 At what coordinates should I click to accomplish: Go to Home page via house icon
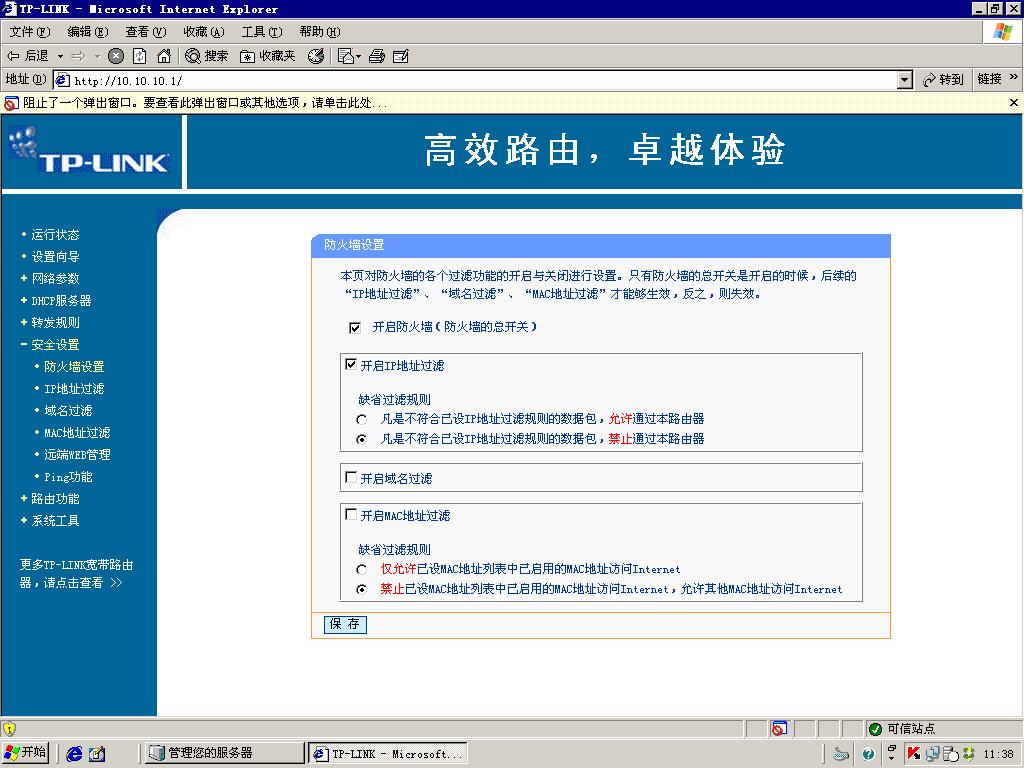(x=164, y=56)
